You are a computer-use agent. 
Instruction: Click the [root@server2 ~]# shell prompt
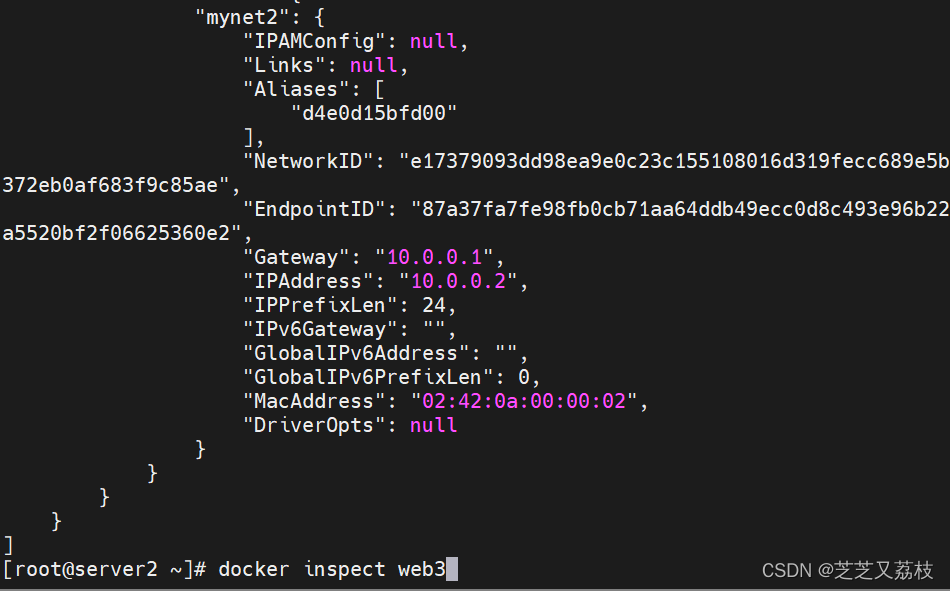104,569
